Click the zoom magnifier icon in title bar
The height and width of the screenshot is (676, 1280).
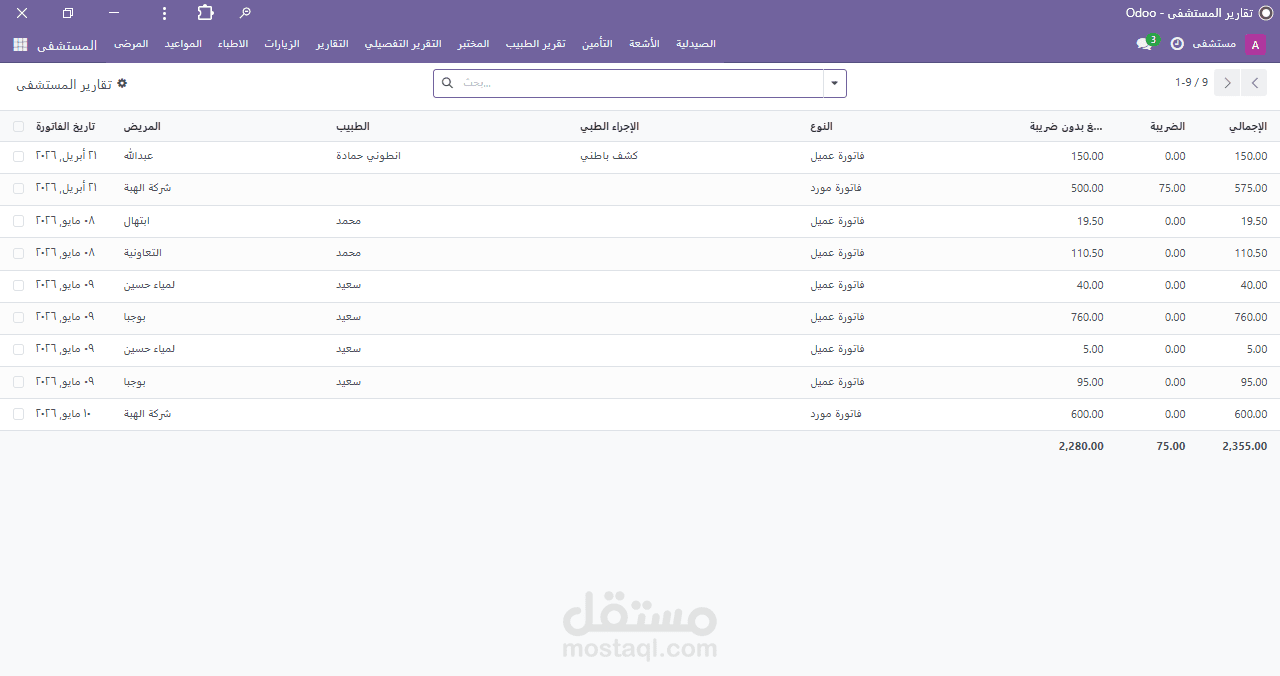(x=245, y=13)
